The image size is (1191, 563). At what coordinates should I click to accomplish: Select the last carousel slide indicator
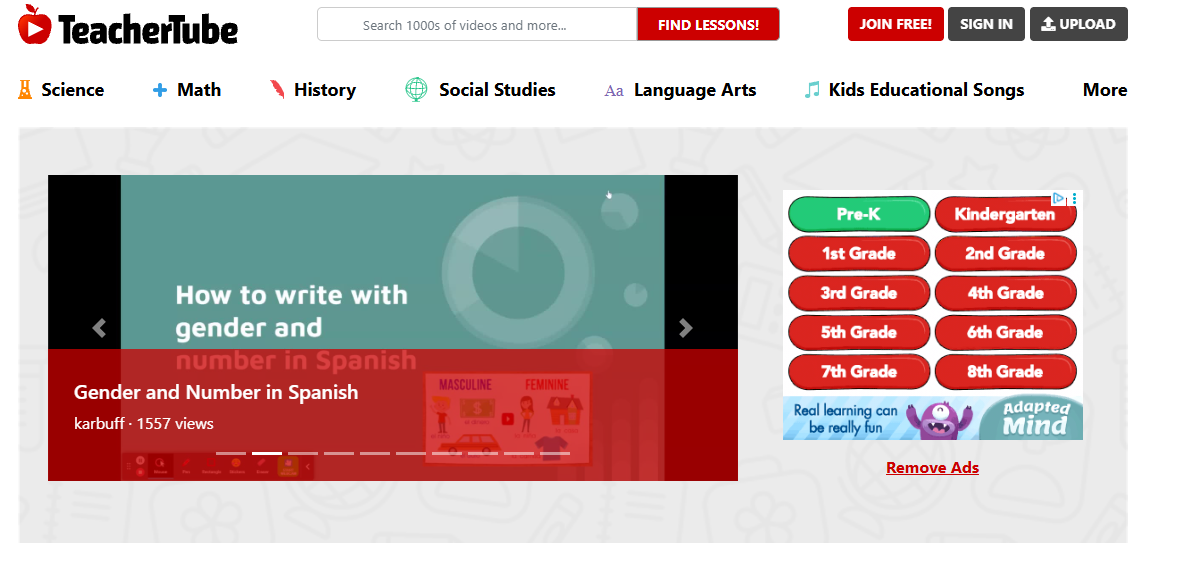click(555, 454)
